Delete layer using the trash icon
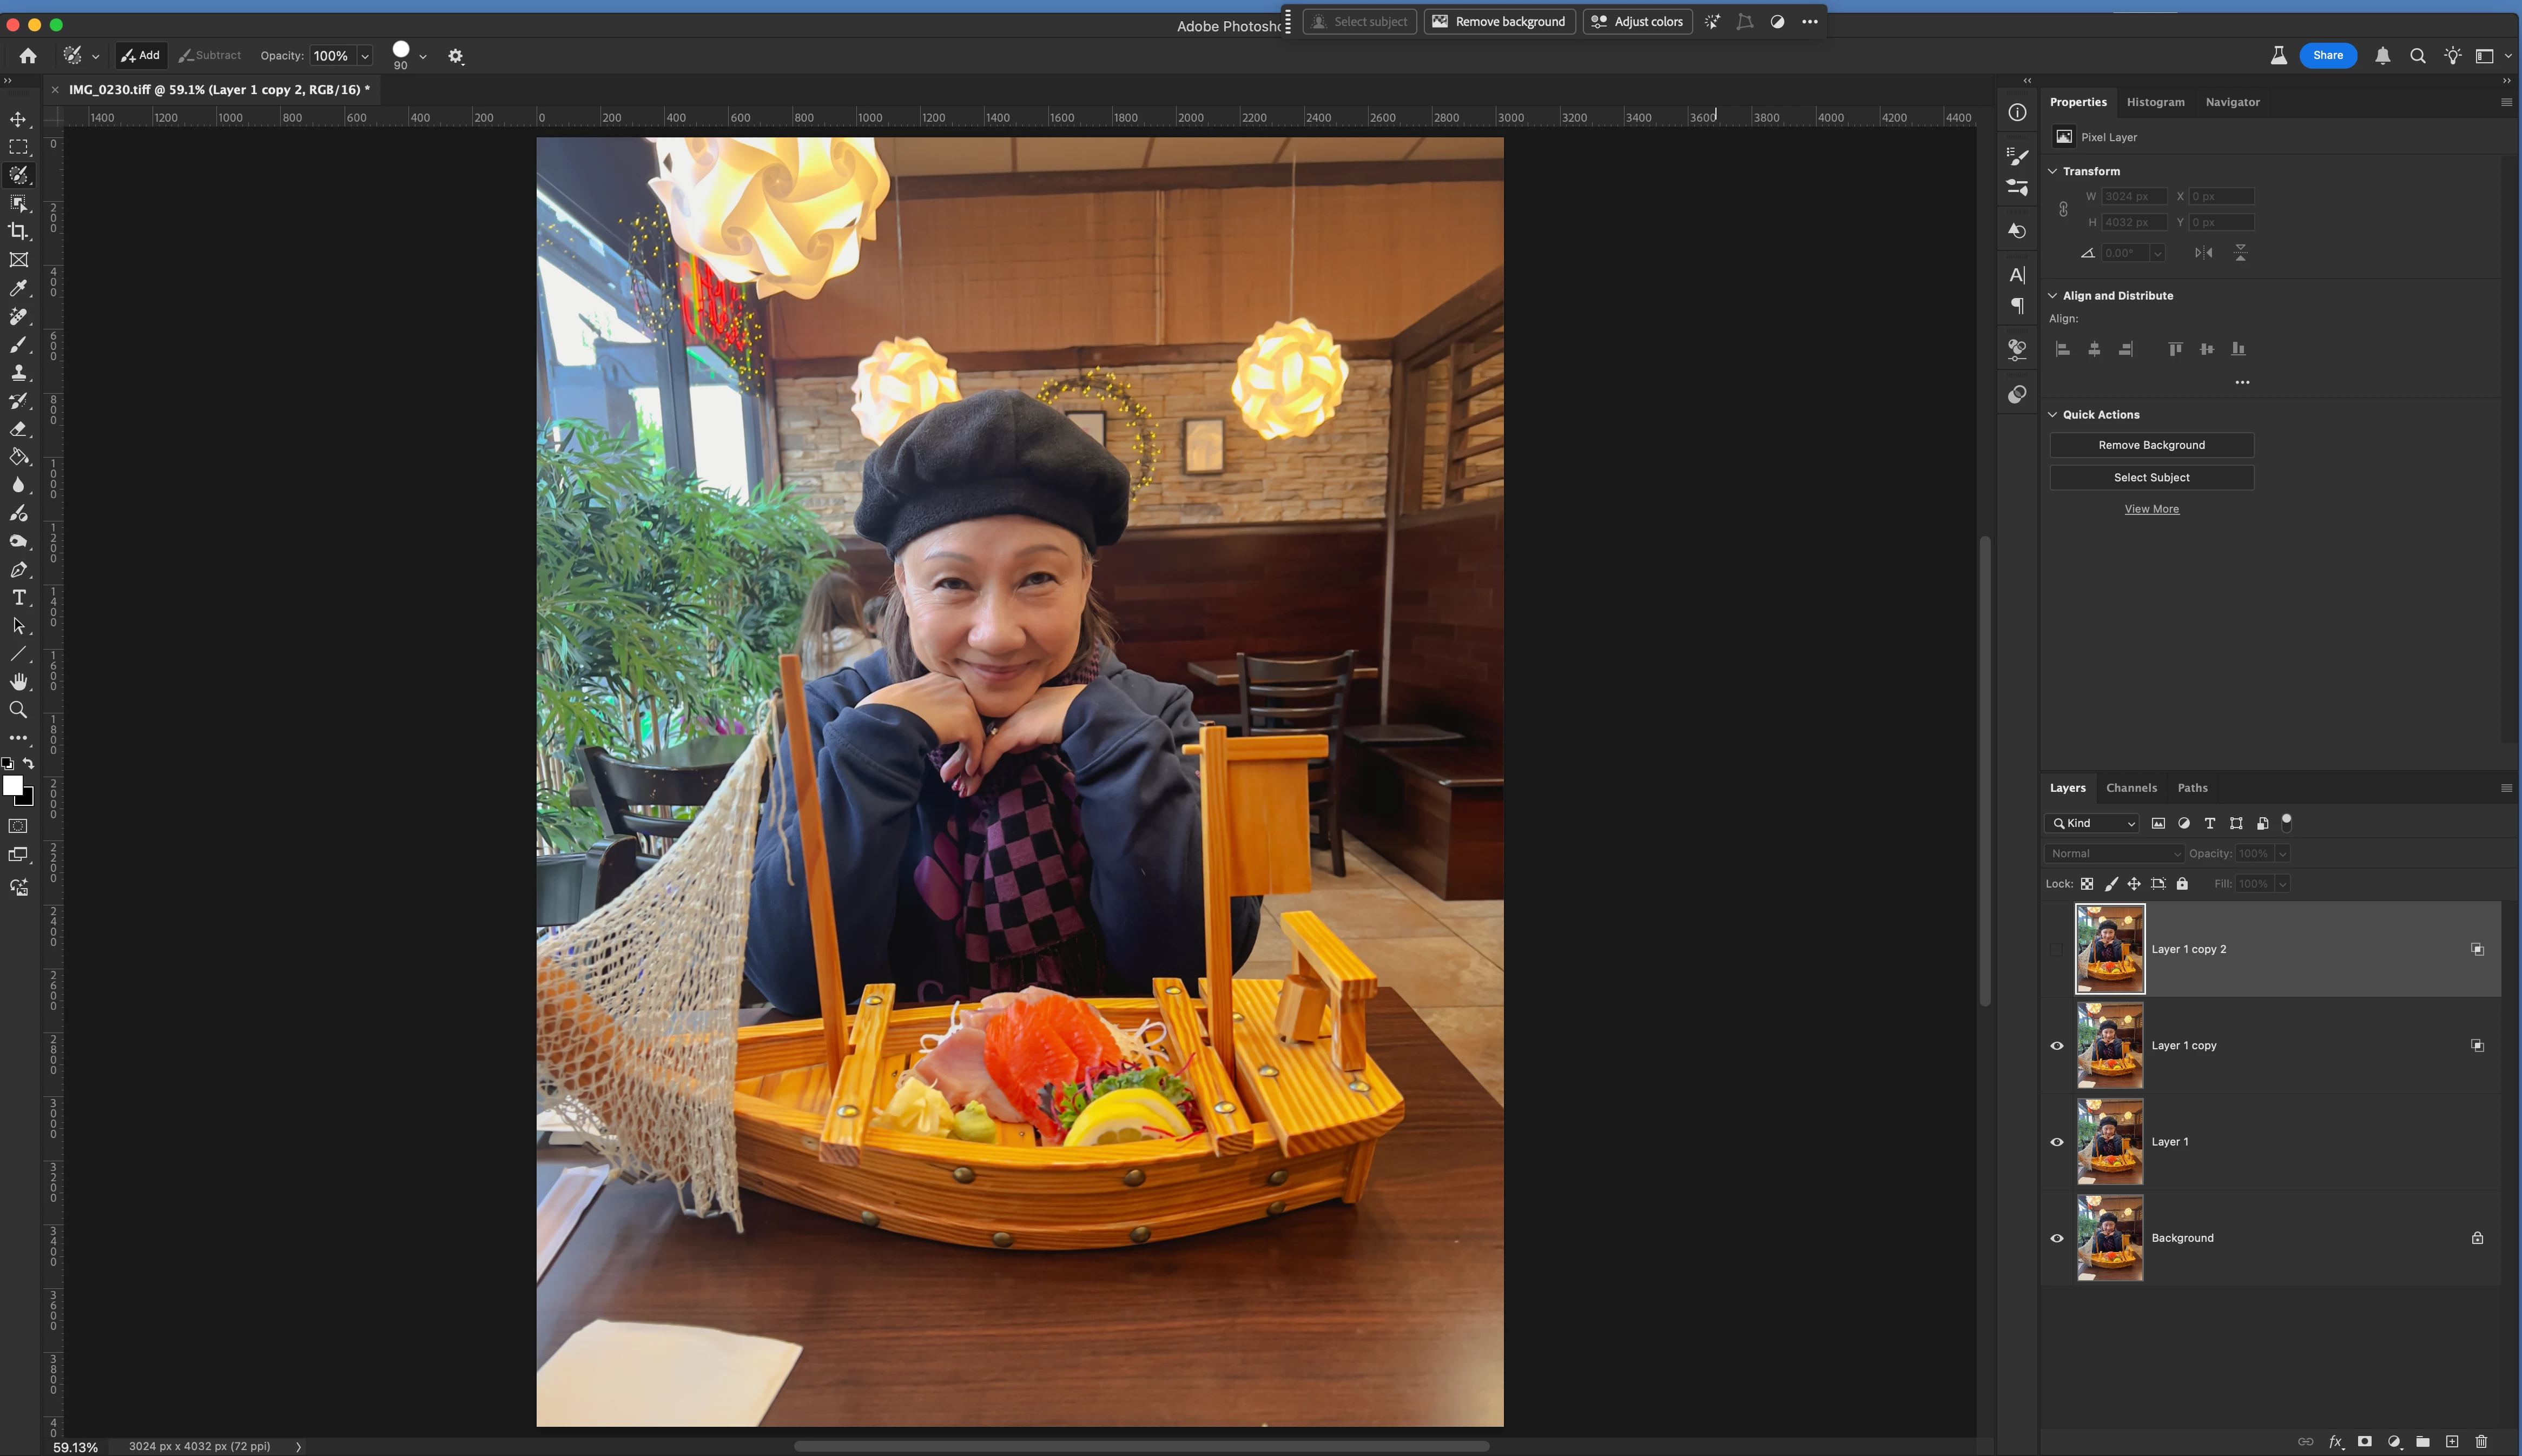The image size is (2522, 1456). click(2481, 1442)
